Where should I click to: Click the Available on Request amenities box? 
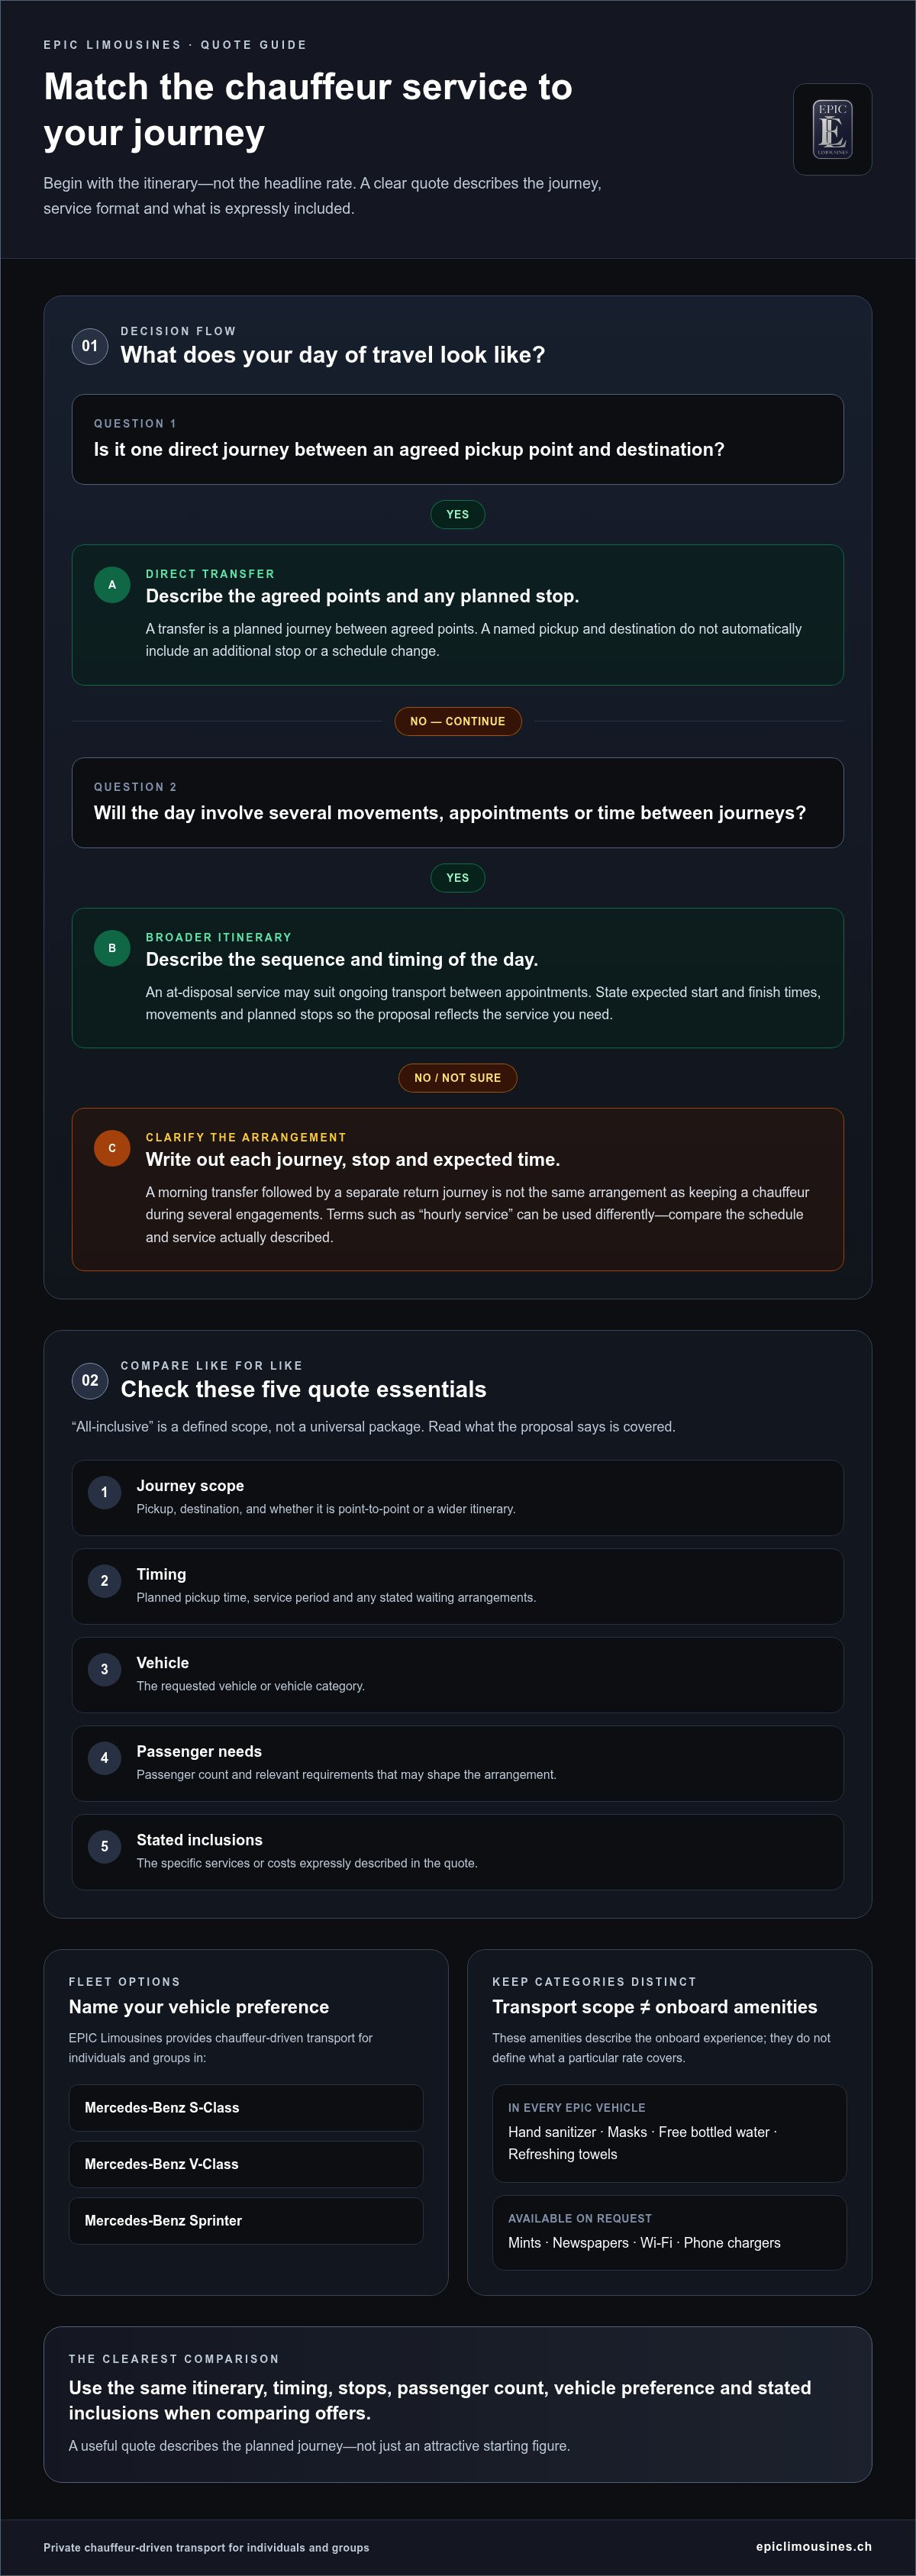[x=669, y=2233]
